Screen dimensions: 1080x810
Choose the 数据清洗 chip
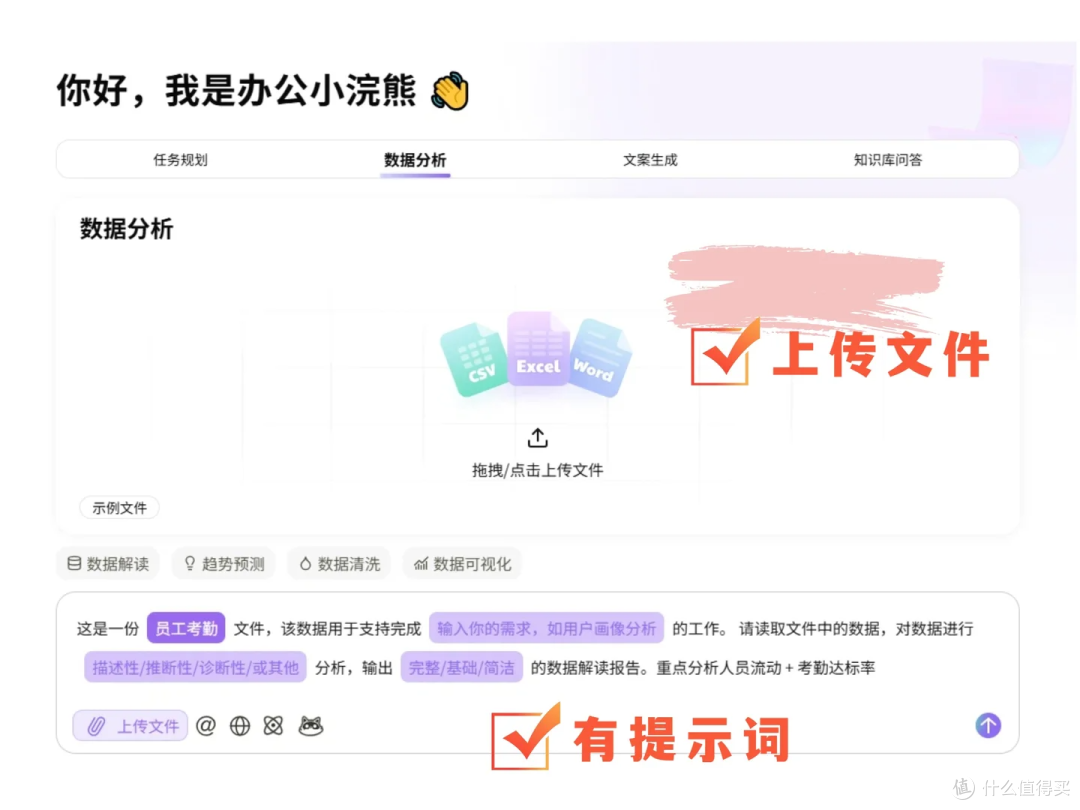point(340,564)
